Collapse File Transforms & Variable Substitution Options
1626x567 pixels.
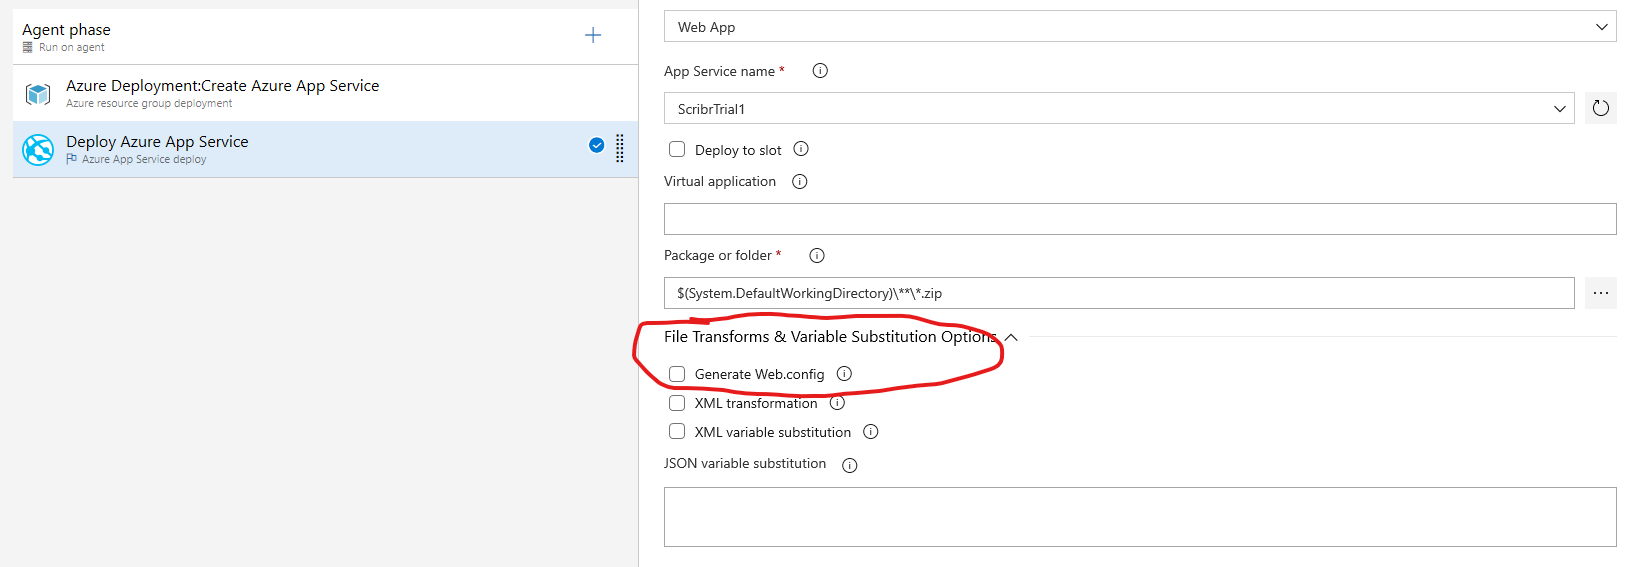1011,337
